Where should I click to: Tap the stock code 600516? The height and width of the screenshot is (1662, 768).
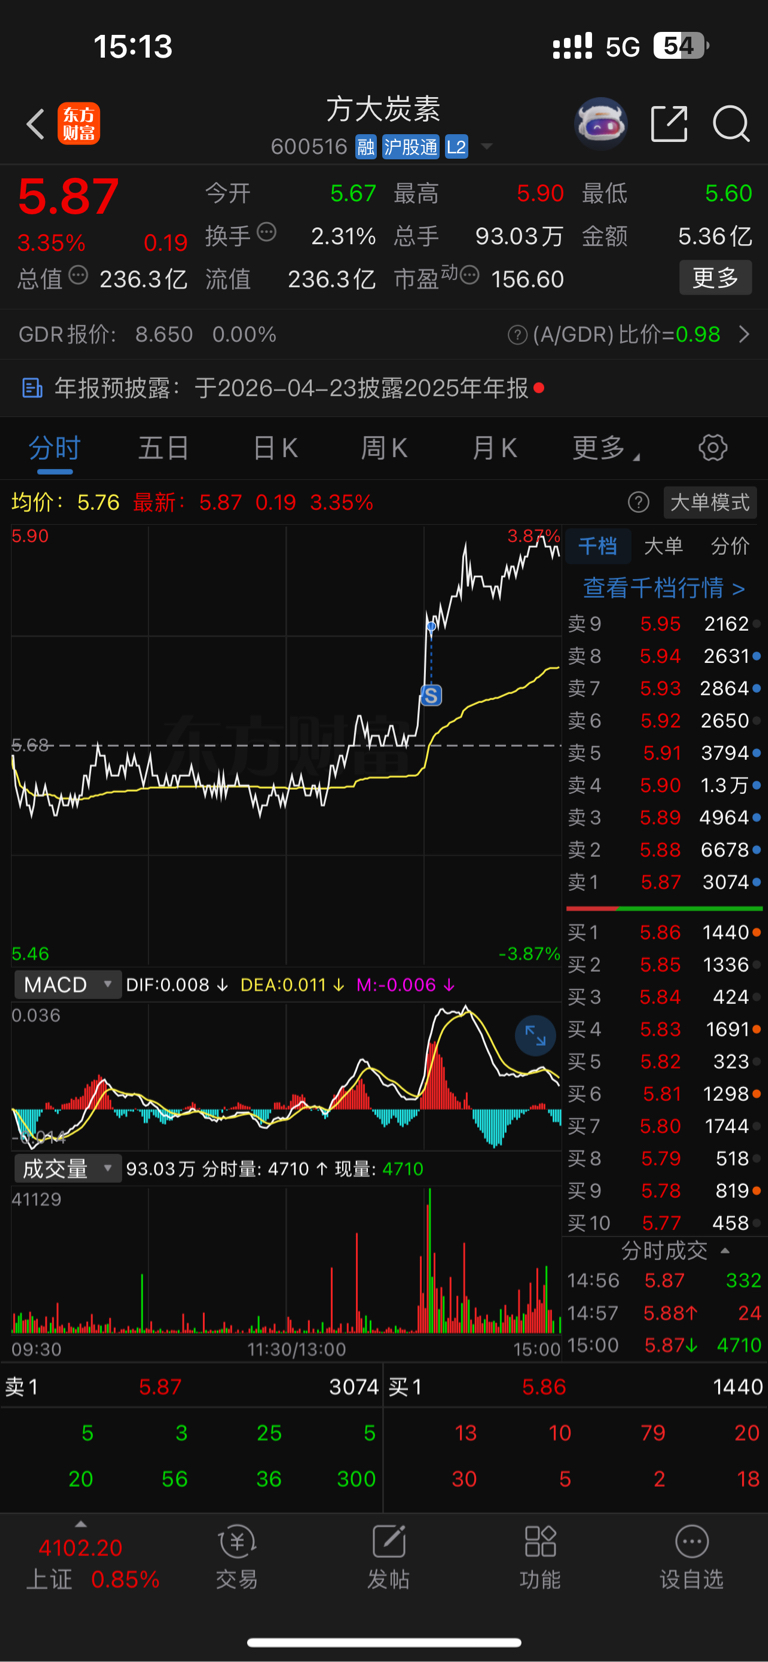pyautogui.click(x=309, y=147)
